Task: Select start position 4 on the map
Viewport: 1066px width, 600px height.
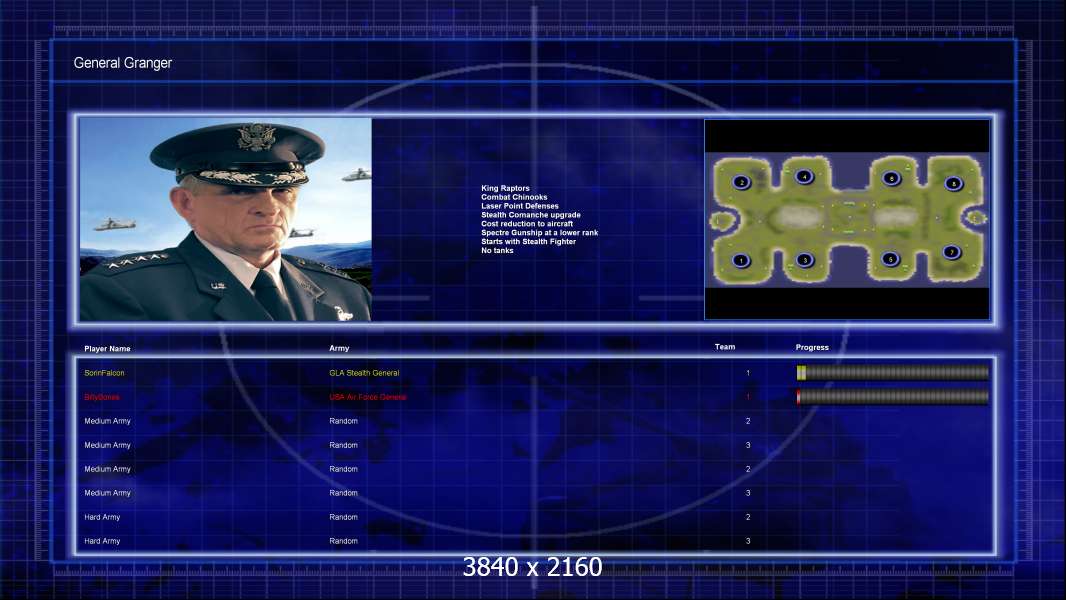Action: coord(805,177)
